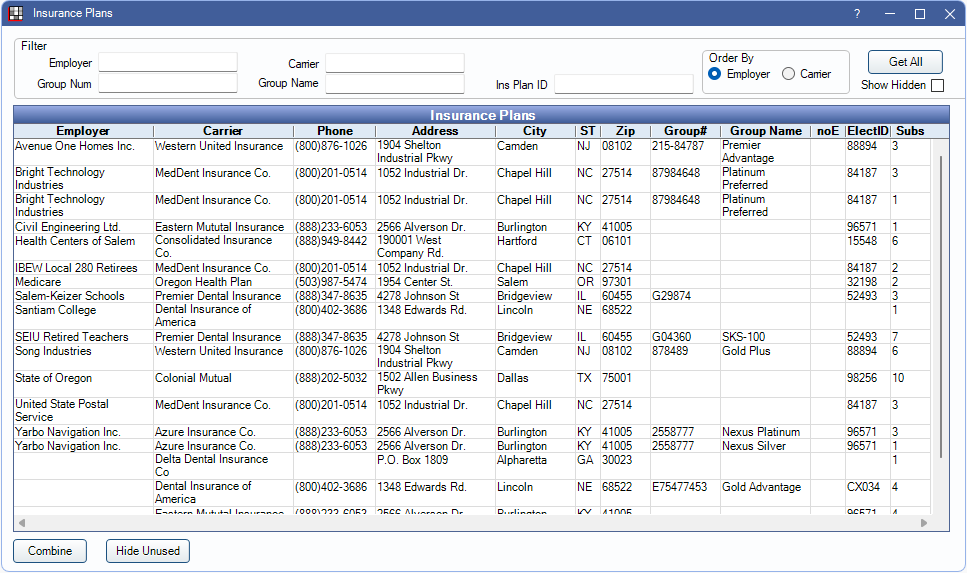Select Civil Engineering Ltd. employer row
Viewport: 967px width, 573px height.
[472, 227]
